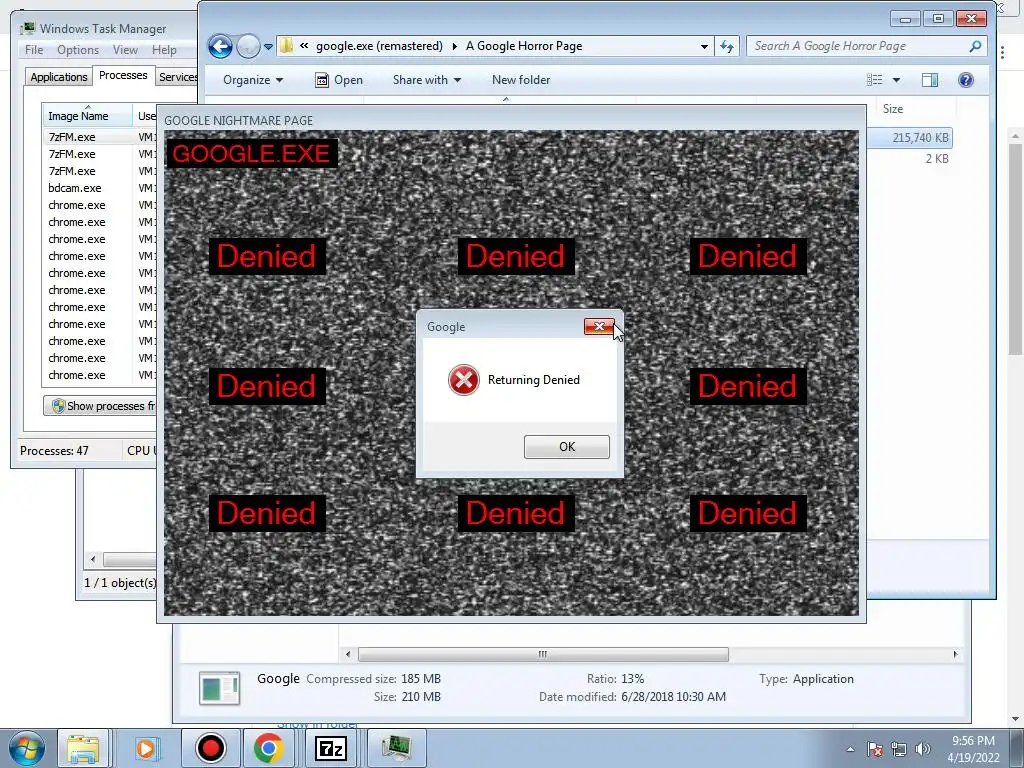Click the red error icon in the dialog

click(x=464, y=379)
